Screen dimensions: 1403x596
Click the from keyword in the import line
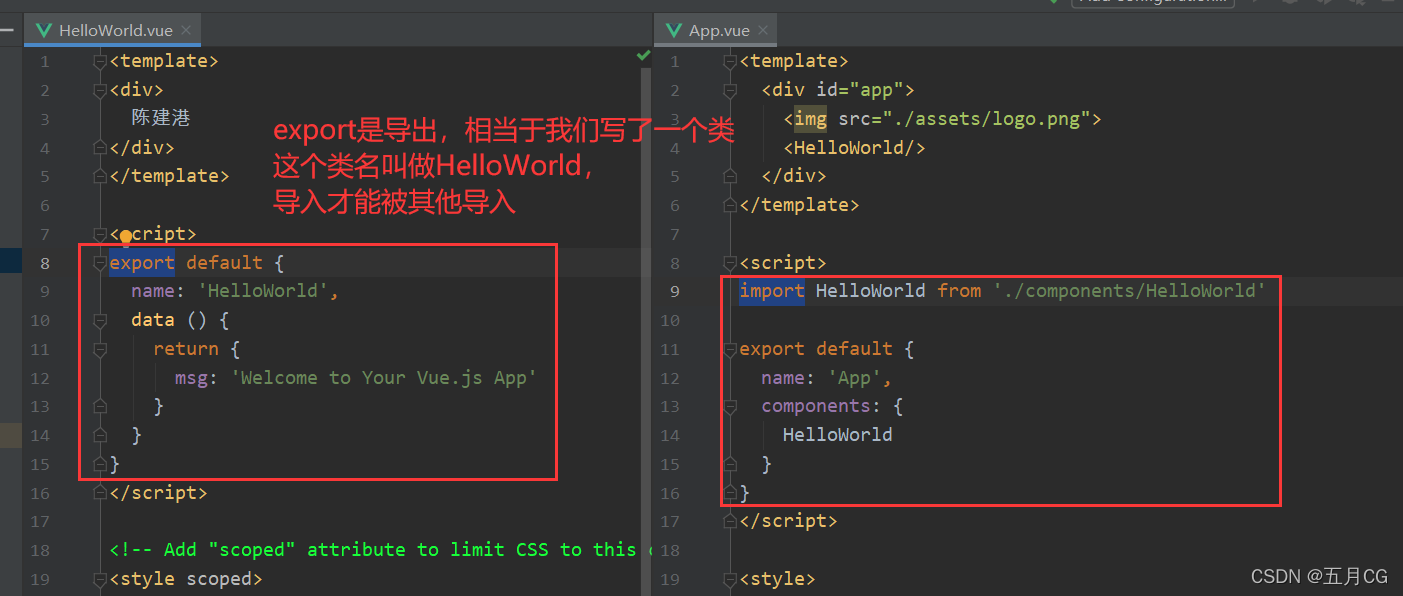(x=959, y=291)
